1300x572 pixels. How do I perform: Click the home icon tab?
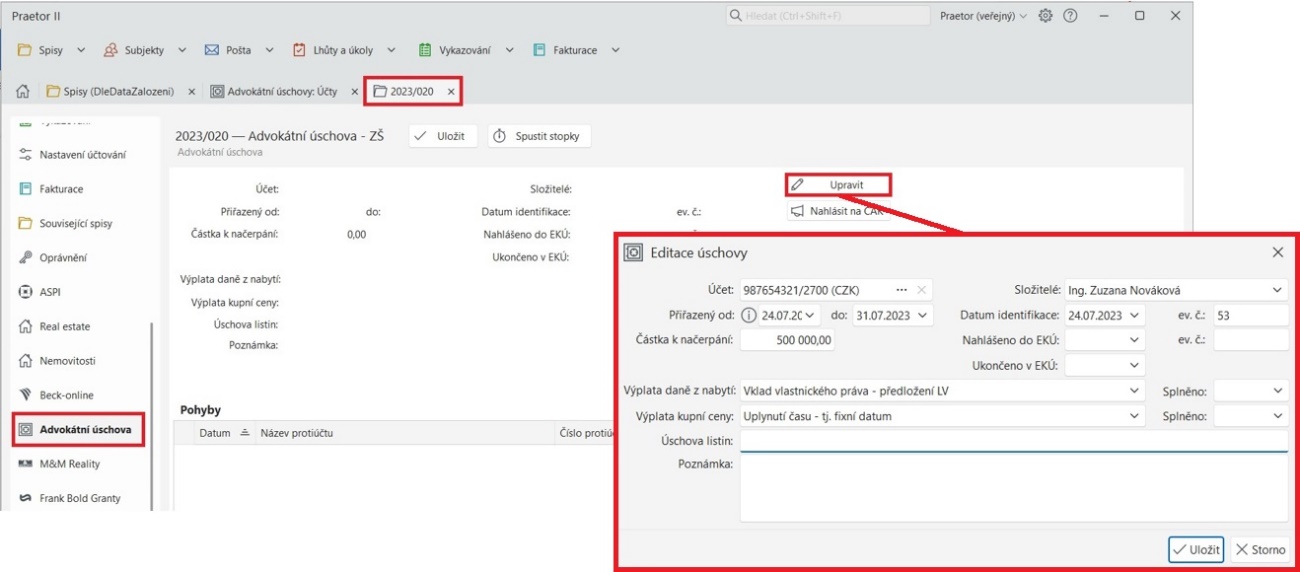[x=21, y=91]
